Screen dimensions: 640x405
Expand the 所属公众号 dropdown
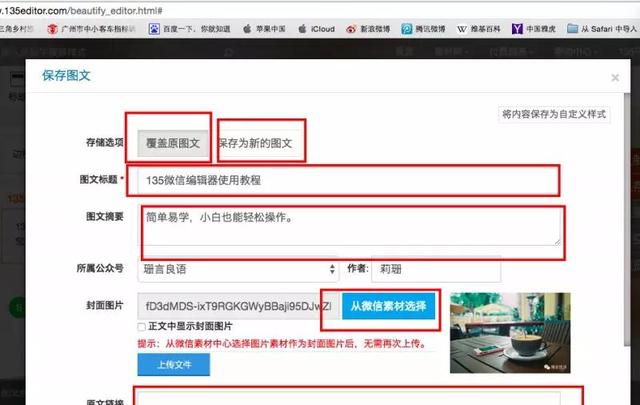tap(238, 269)
